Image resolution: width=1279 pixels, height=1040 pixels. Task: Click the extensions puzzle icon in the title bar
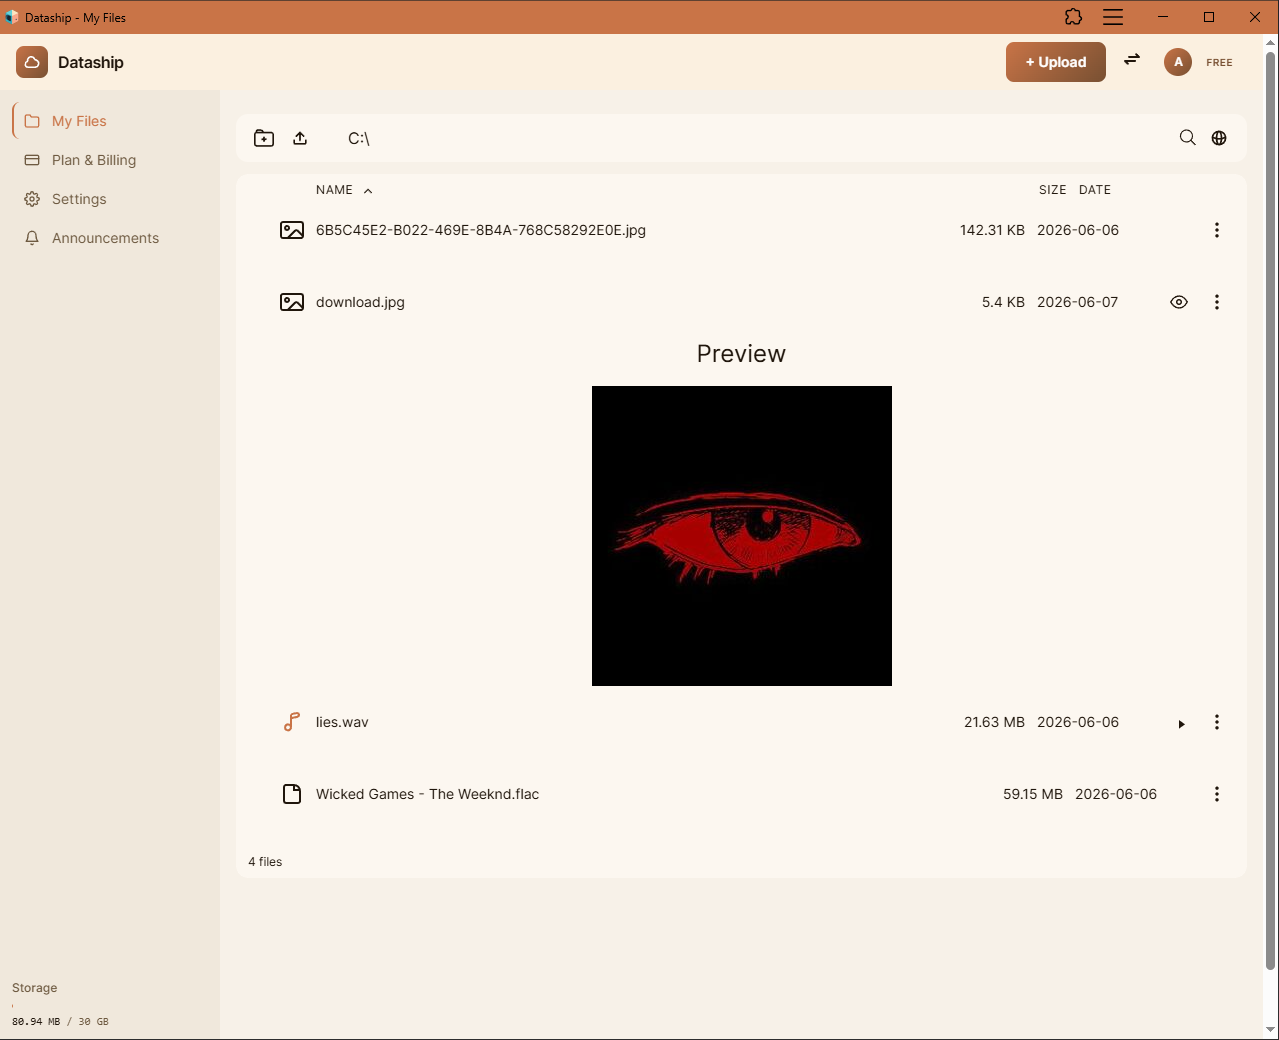(1073, 17)
